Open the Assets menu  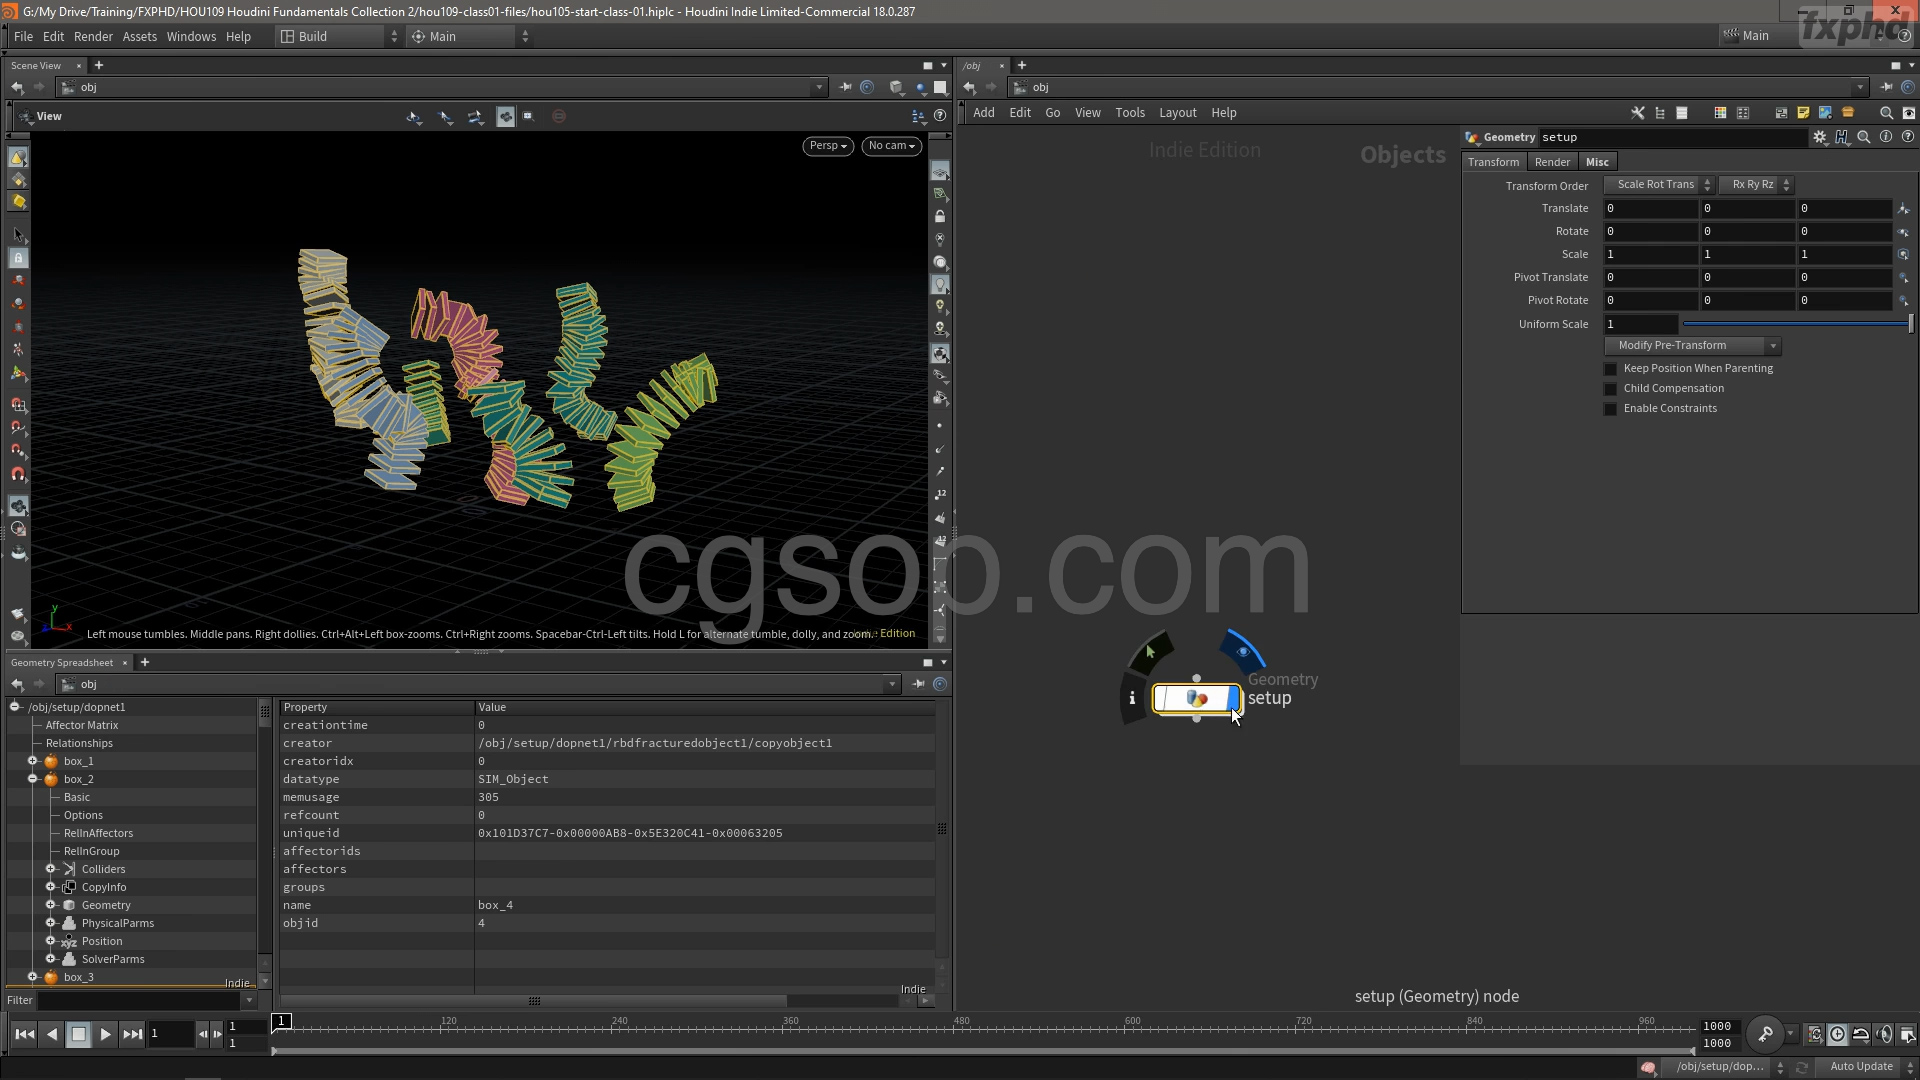139,36
